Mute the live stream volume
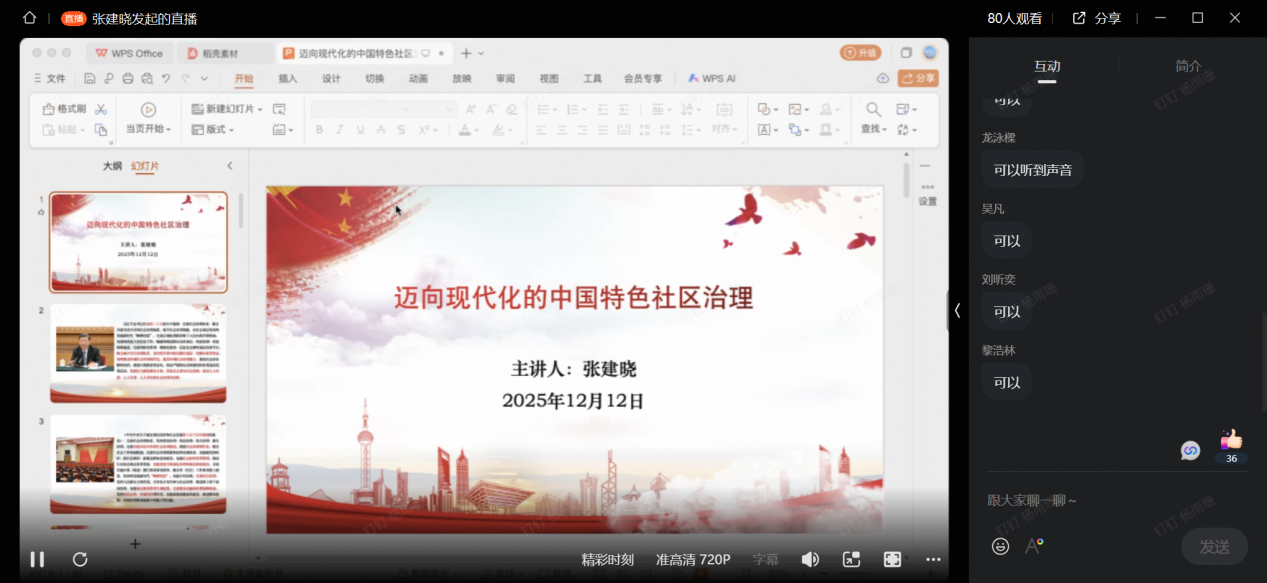This screenshot has height=583, width=1267. 810,559
